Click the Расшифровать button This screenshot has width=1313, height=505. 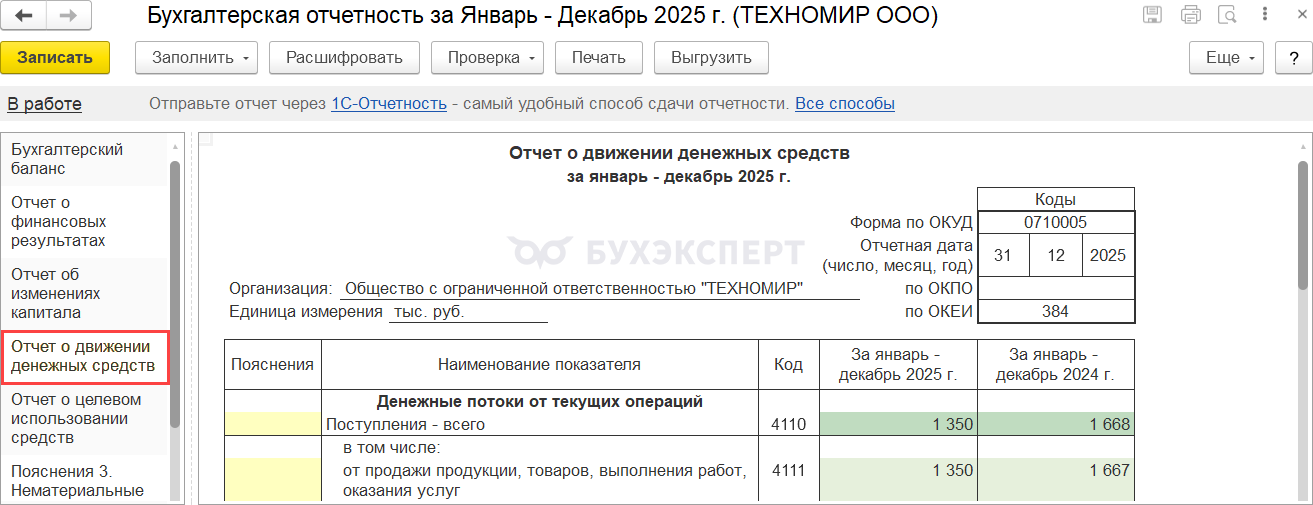click(x=344, y=58)
